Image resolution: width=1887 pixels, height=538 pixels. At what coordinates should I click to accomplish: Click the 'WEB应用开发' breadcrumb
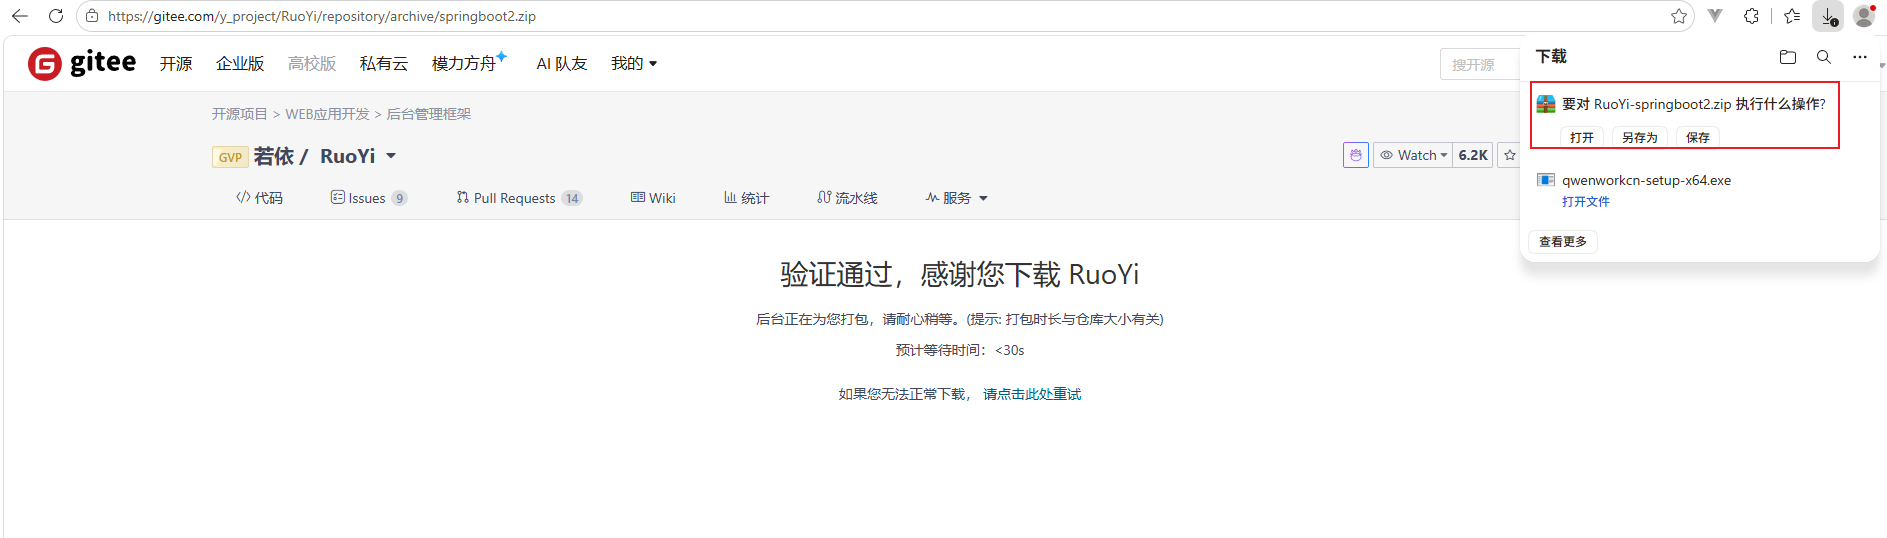(x=327, y=114)
